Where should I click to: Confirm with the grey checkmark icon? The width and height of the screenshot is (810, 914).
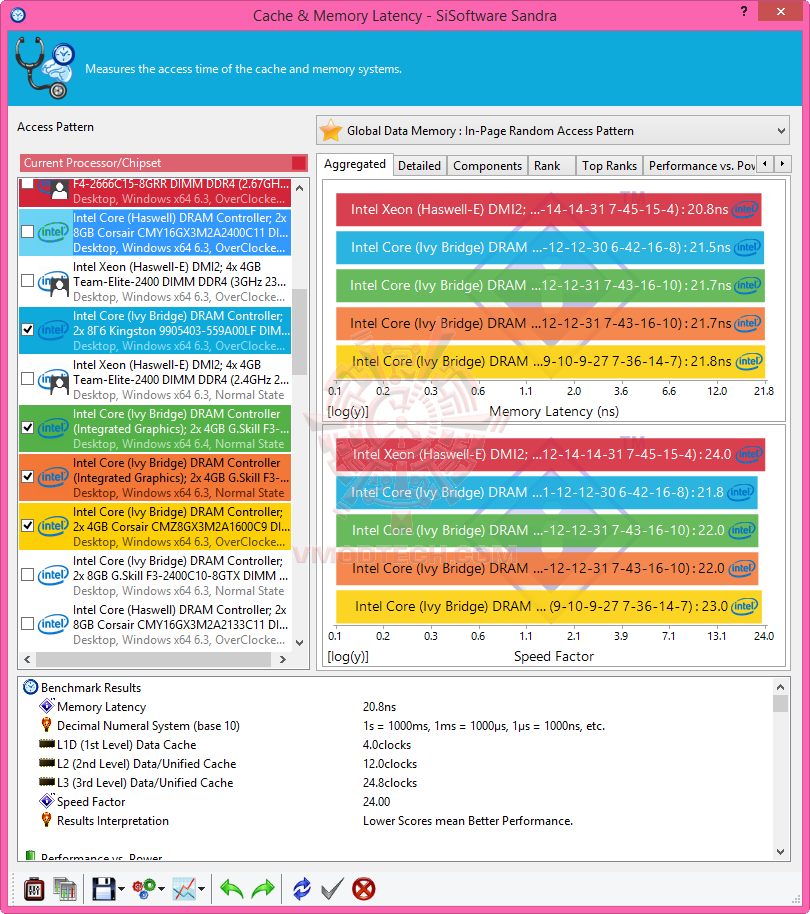(x=332, y=889)
